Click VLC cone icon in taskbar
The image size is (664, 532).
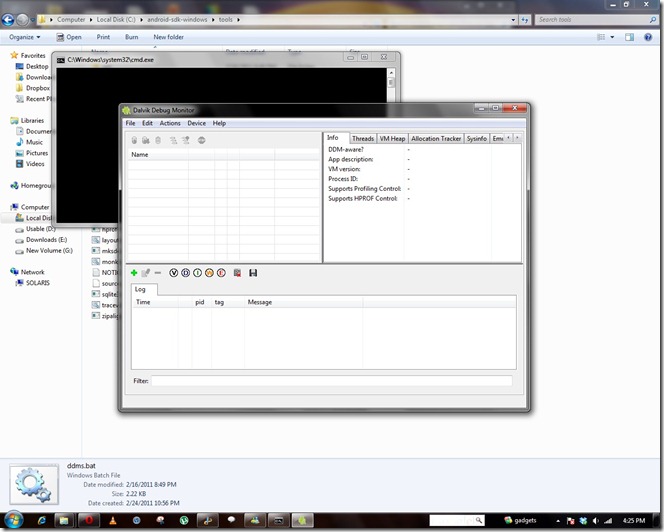pos(113,520)
